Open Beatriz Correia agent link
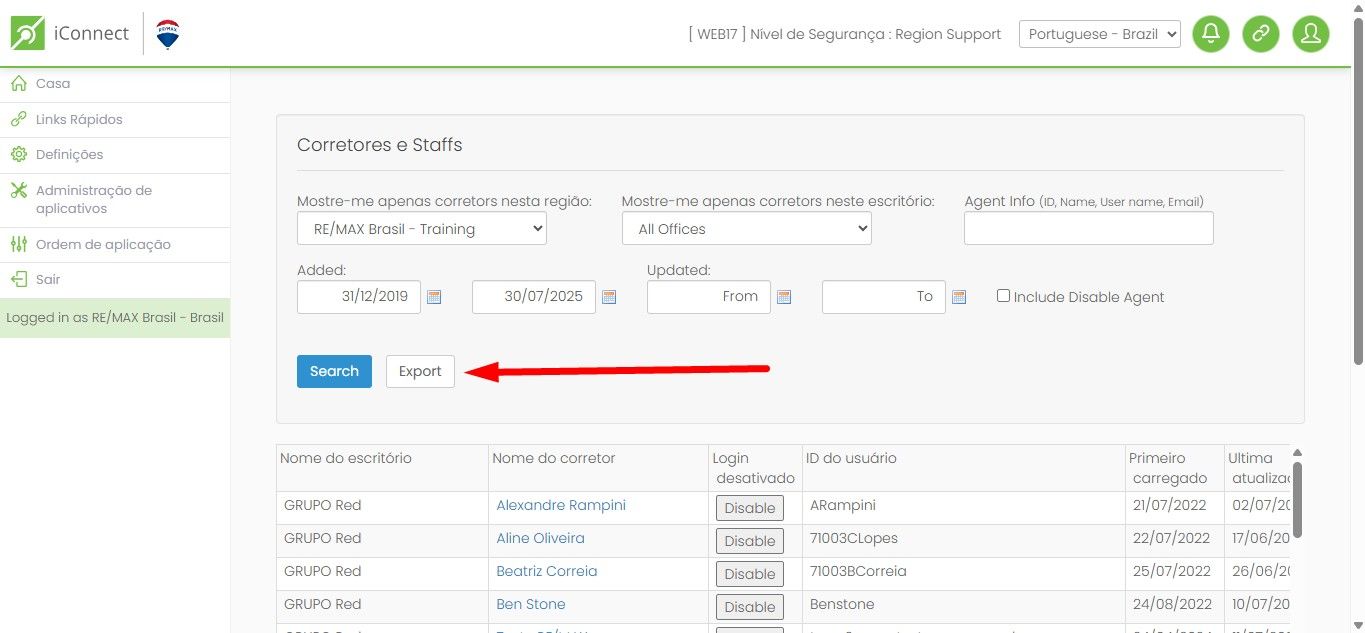 tap(547, 571)
